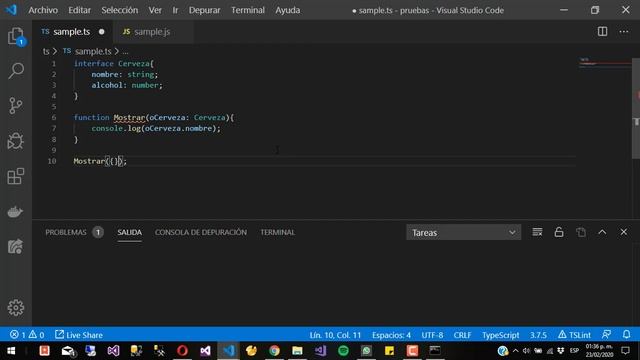Click the Mostrar function name on line 6
This screenshot has width=640, height=360.
pyautogui.click(x=129, y=118)
